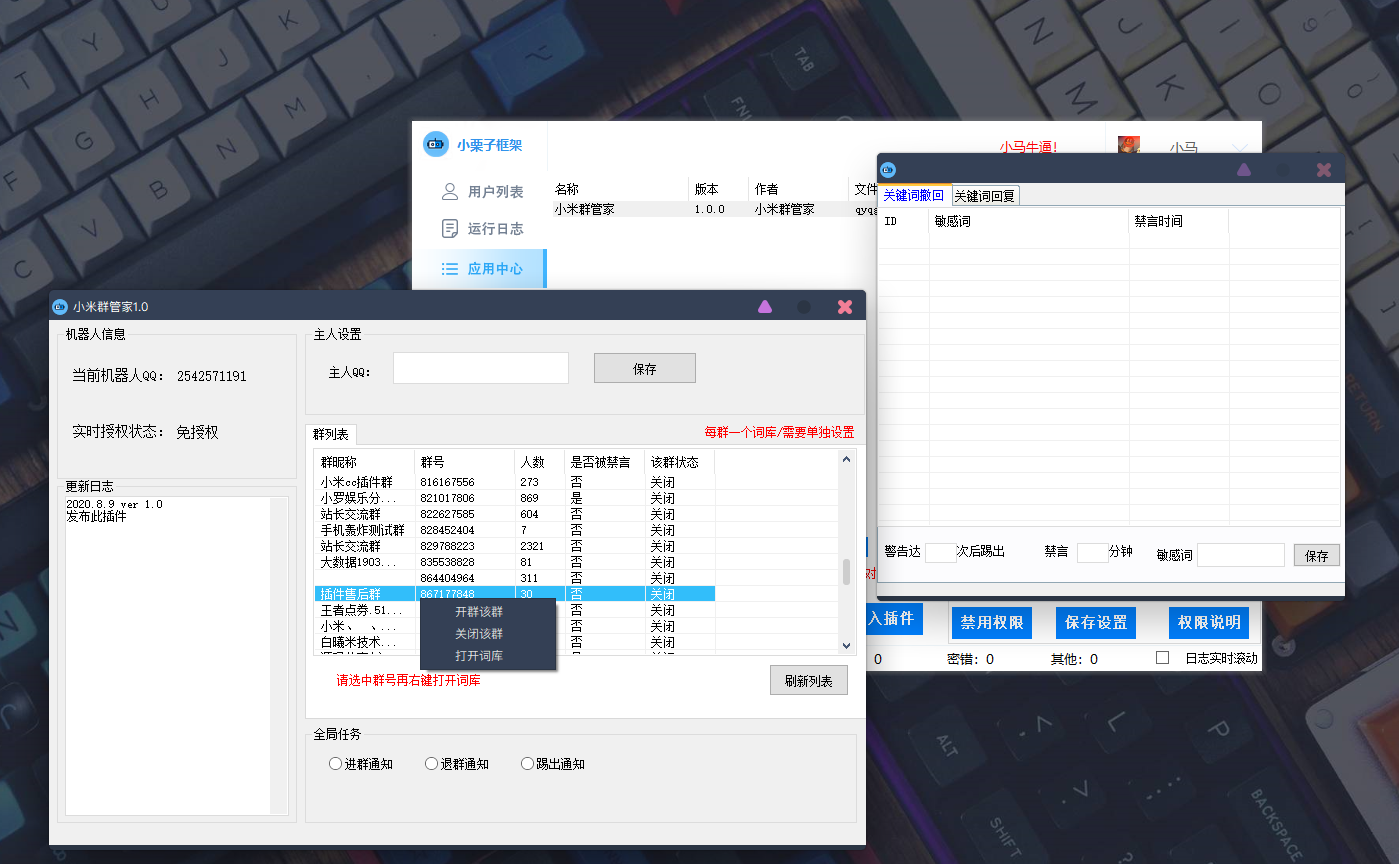Enable the 进群通知 radio option
The height and width of the screenshot is (864, 1399).
click(336, 764)
